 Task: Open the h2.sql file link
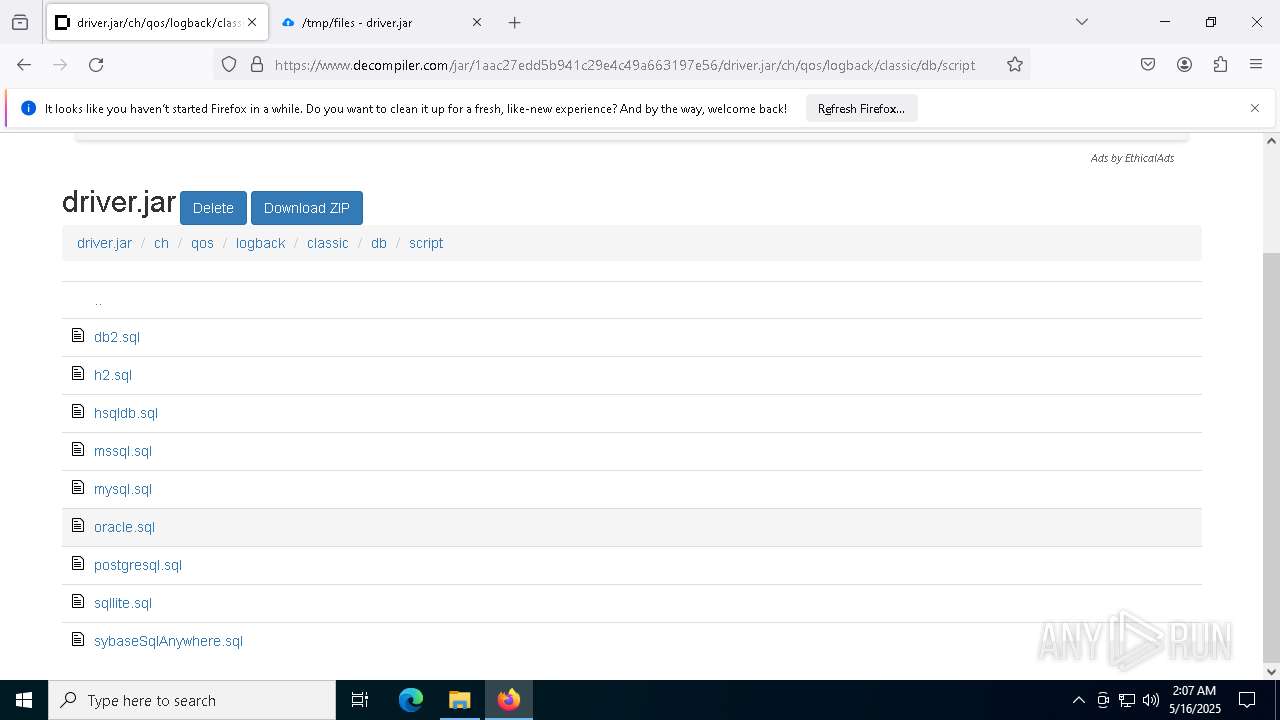click(113, 375)
